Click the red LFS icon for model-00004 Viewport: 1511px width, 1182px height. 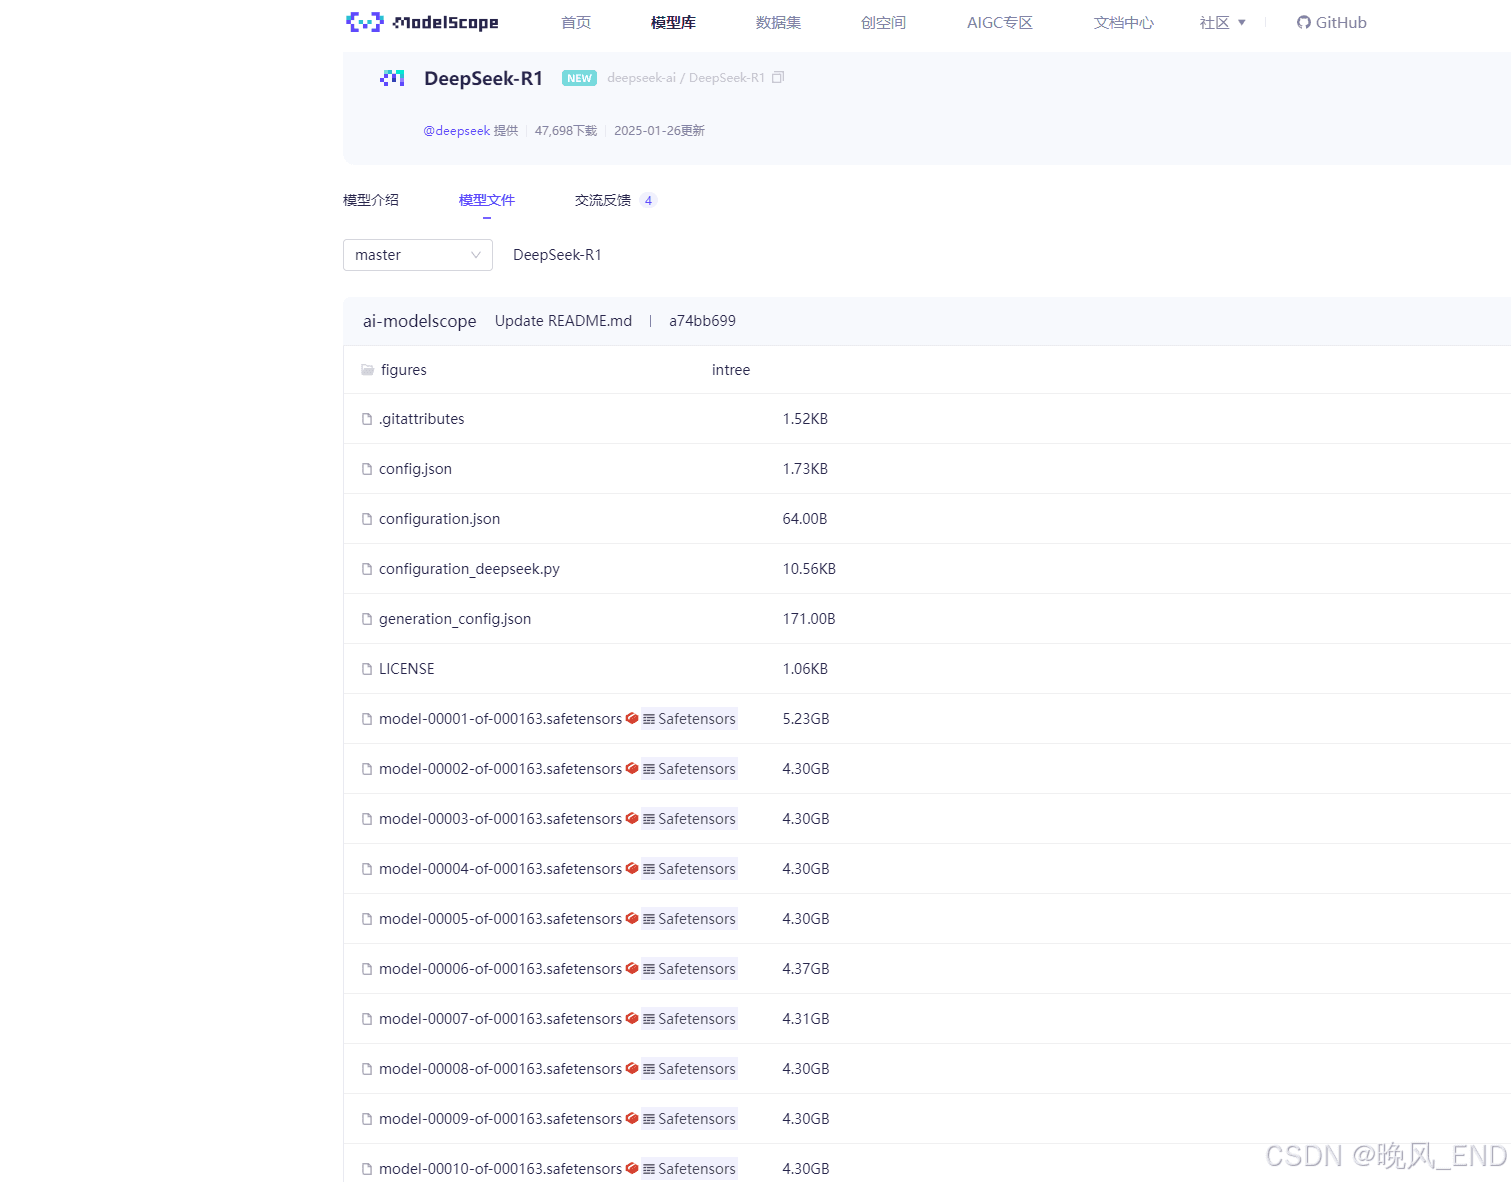coord(632,868)
